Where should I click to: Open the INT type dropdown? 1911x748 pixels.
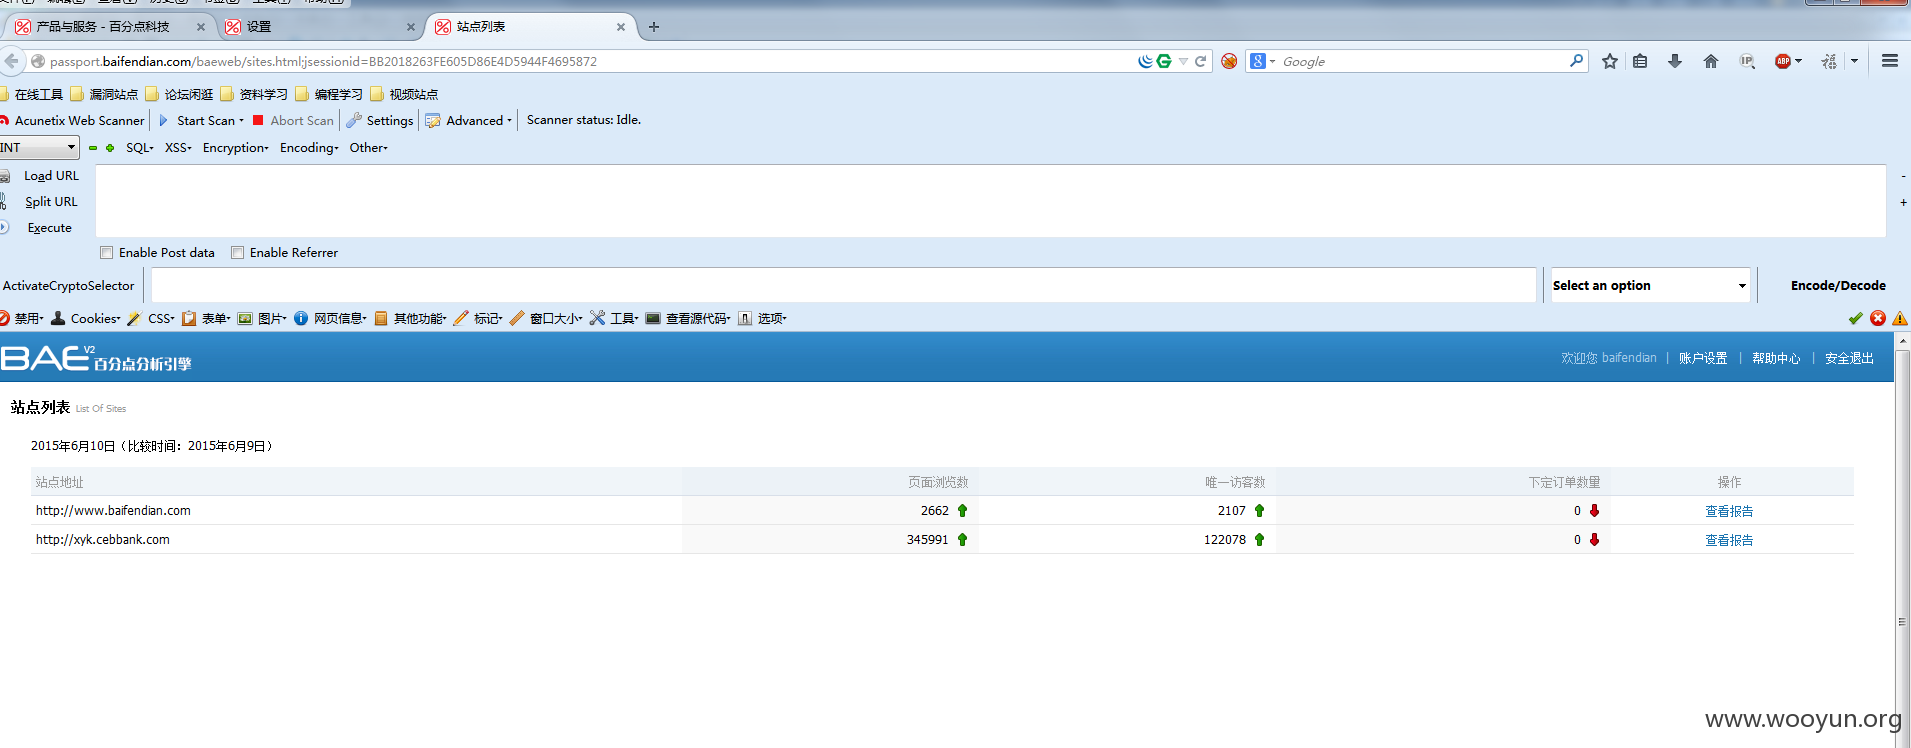point(39,148)
